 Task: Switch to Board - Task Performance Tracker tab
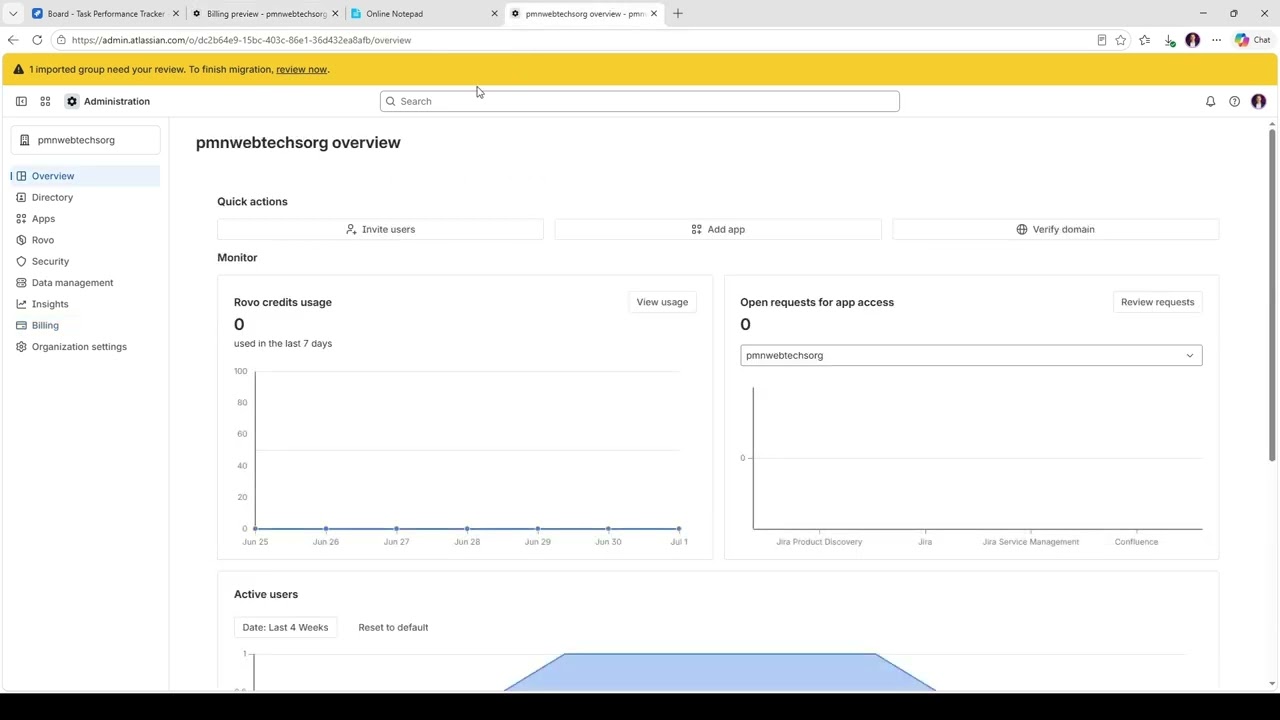pyautogui.click(x=106, y=13)
